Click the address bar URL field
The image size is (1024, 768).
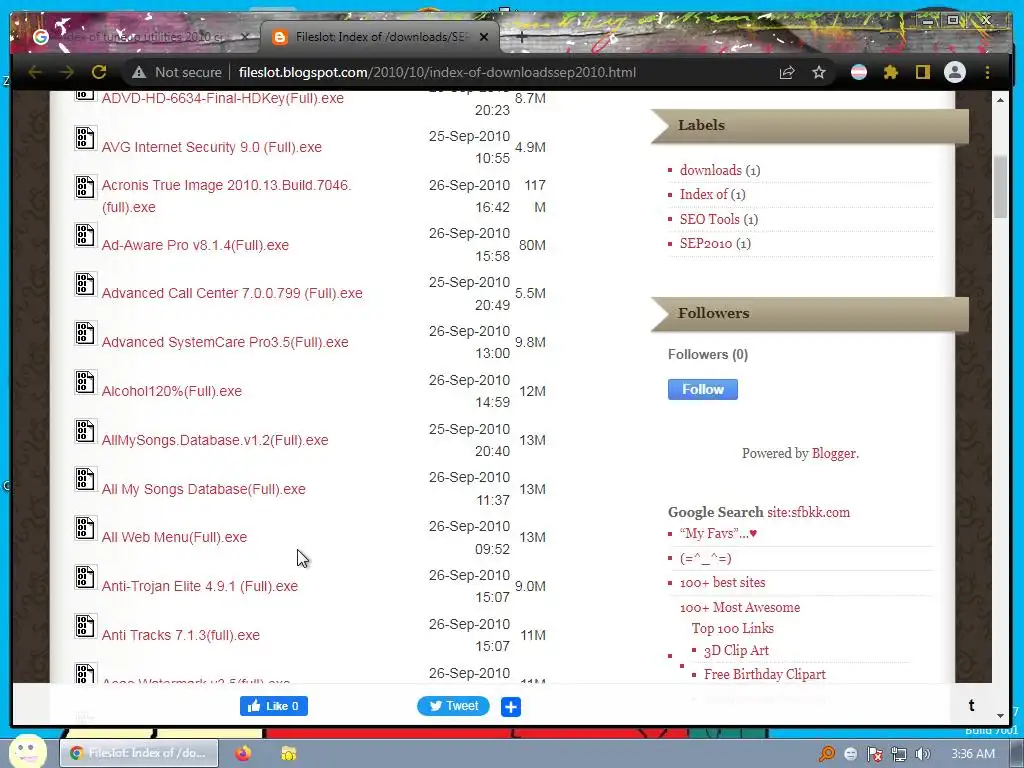pos(437,72)
